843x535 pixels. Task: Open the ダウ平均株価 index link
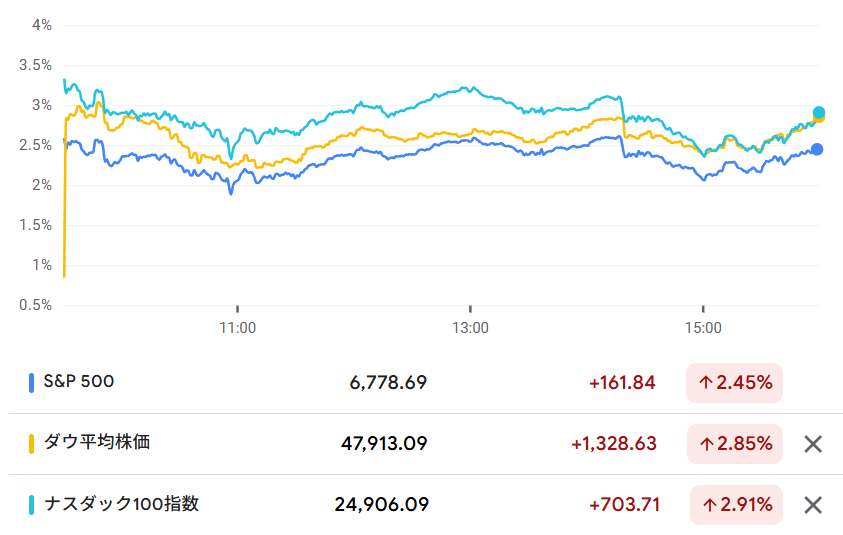click(x=97, y=442)
